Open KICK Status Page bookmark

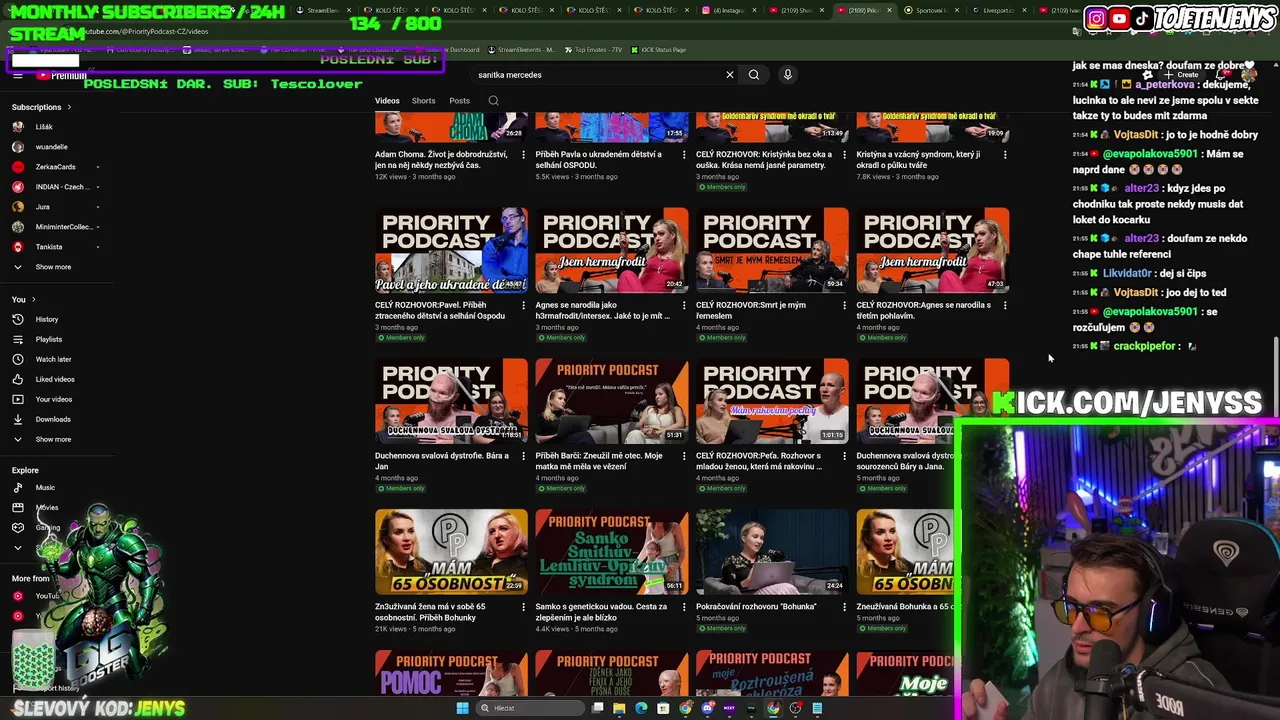657,49
